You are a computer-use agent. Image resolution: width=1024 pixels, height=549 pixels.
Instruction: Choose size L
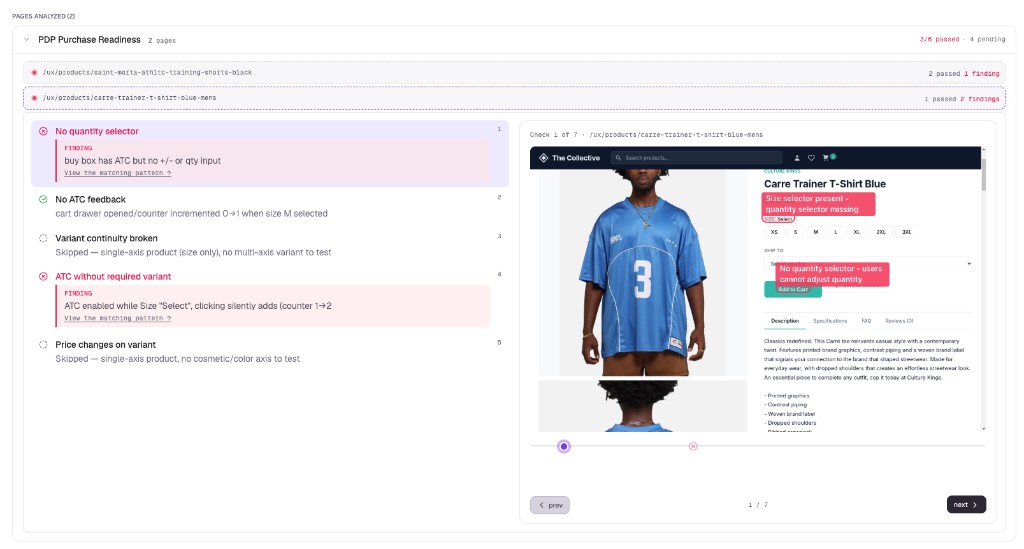pyautogui.click(x=835, y=232)
